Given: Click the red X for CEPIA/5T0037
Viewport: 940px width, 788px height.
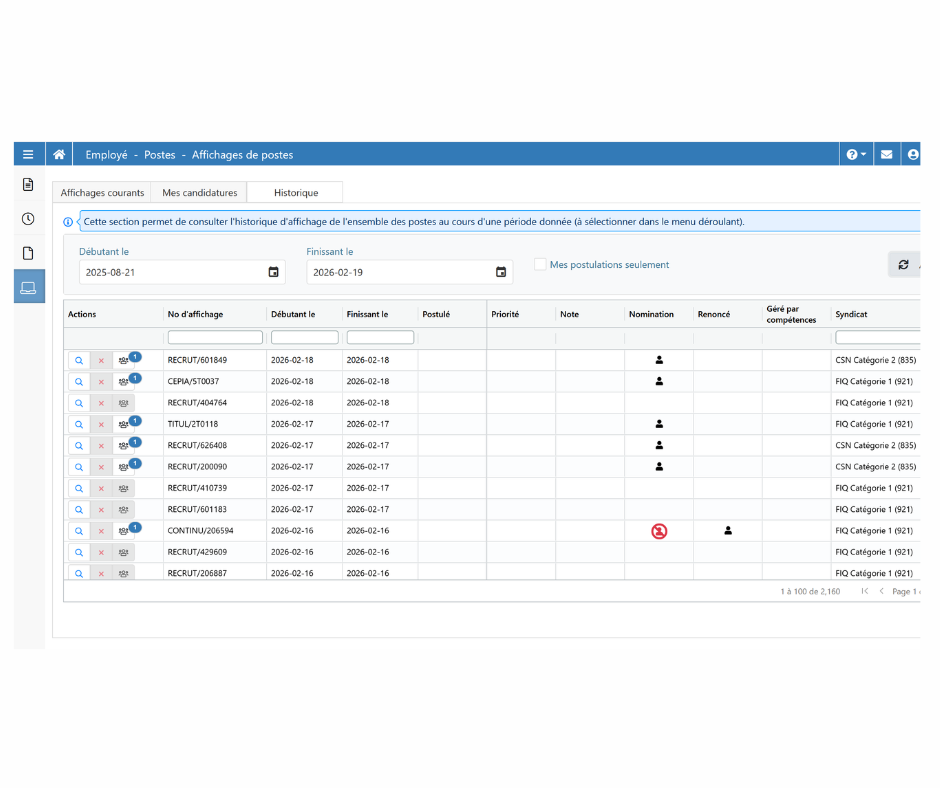Looking at the screenshot, I should pos(101,382).
